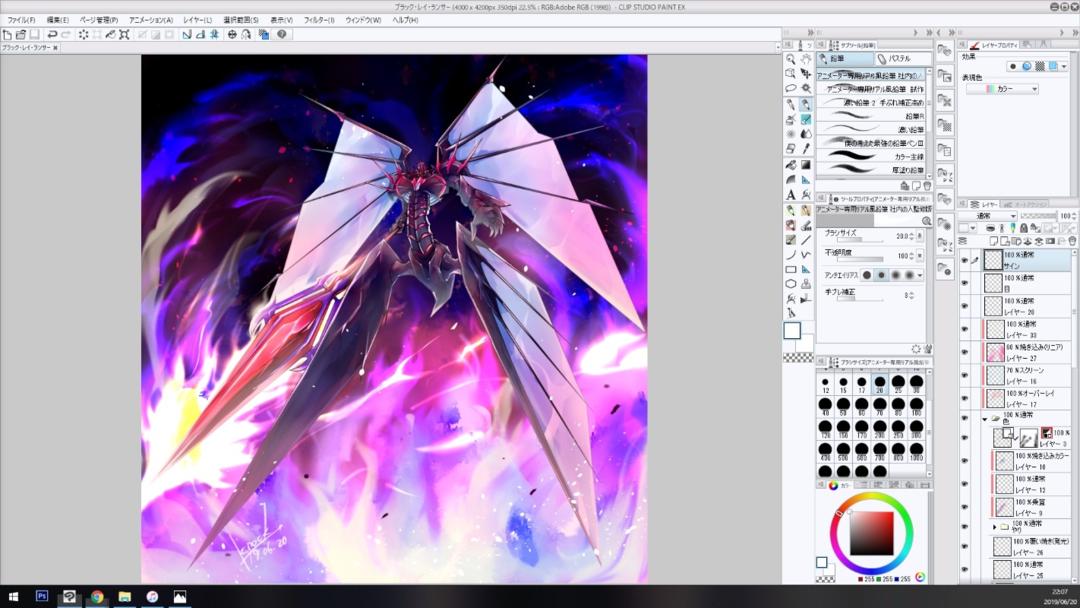
Task: Hide the 色 folder layer eye
Action: click(x=964, y=418)
